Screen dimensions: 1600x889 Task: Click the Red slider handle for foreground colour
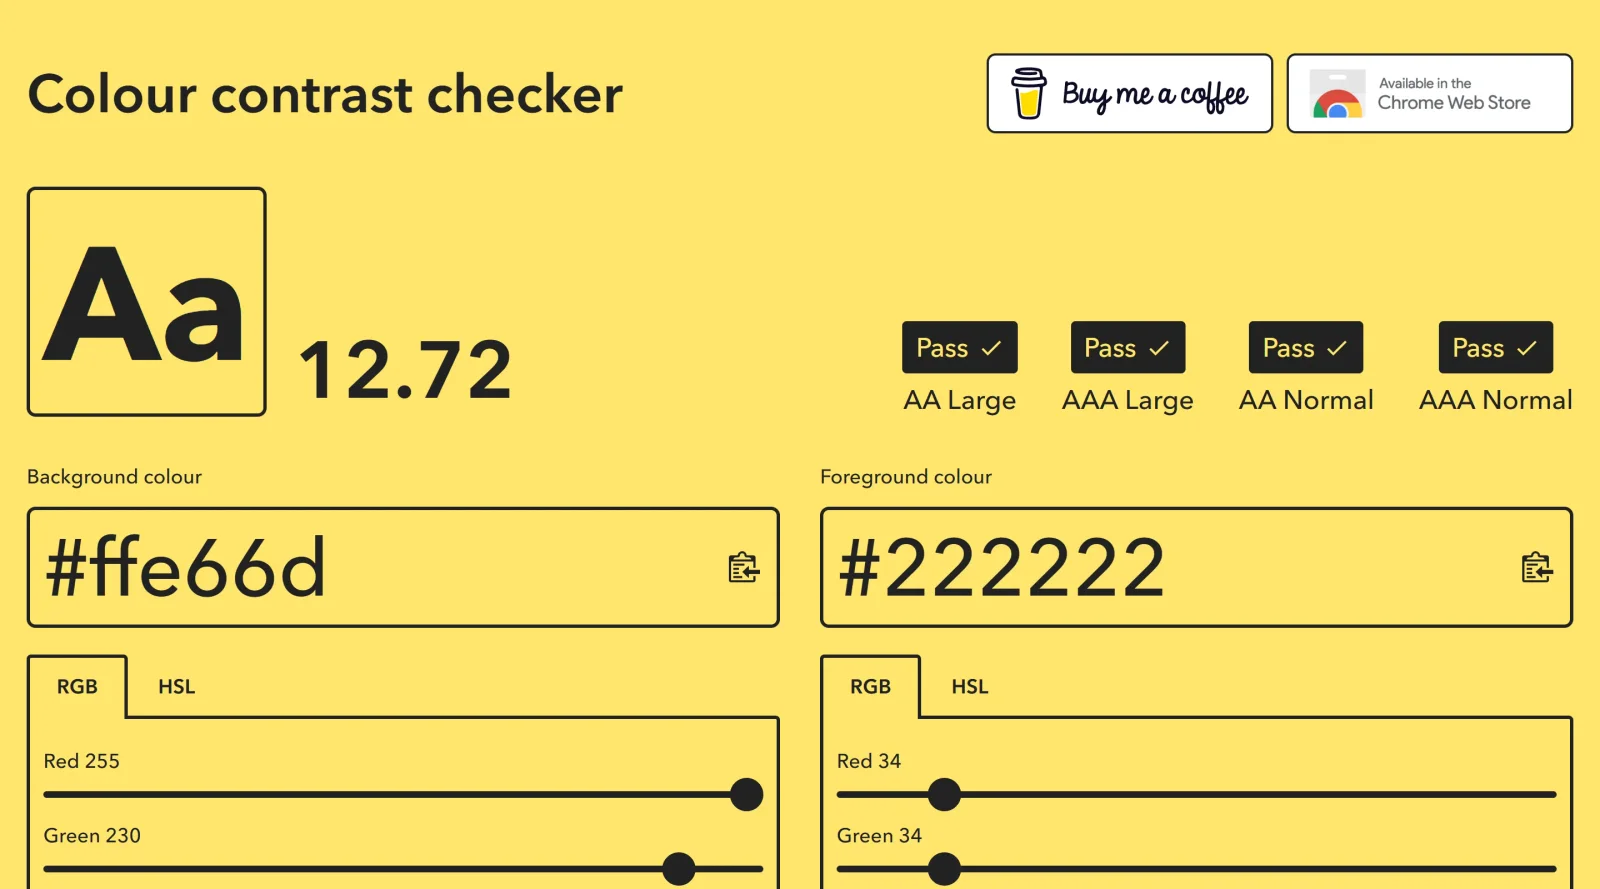pos(944,793)
